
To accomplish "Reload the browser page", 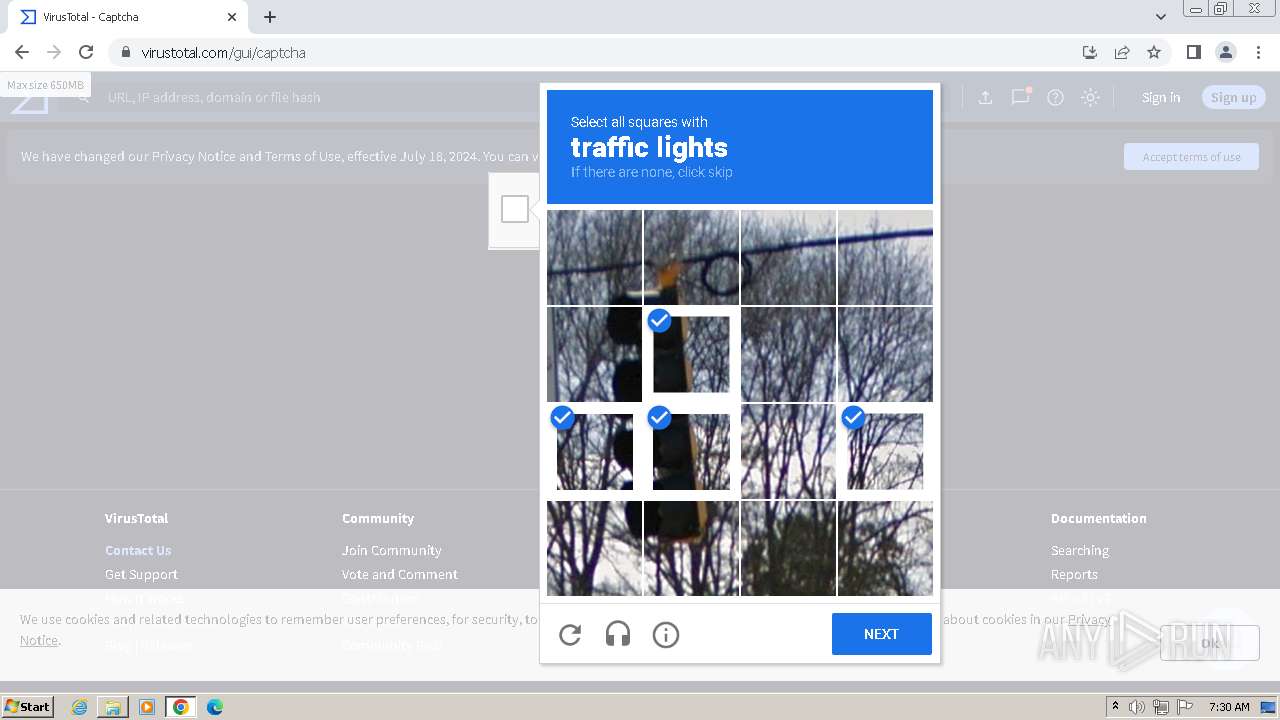I will point(86,52).
